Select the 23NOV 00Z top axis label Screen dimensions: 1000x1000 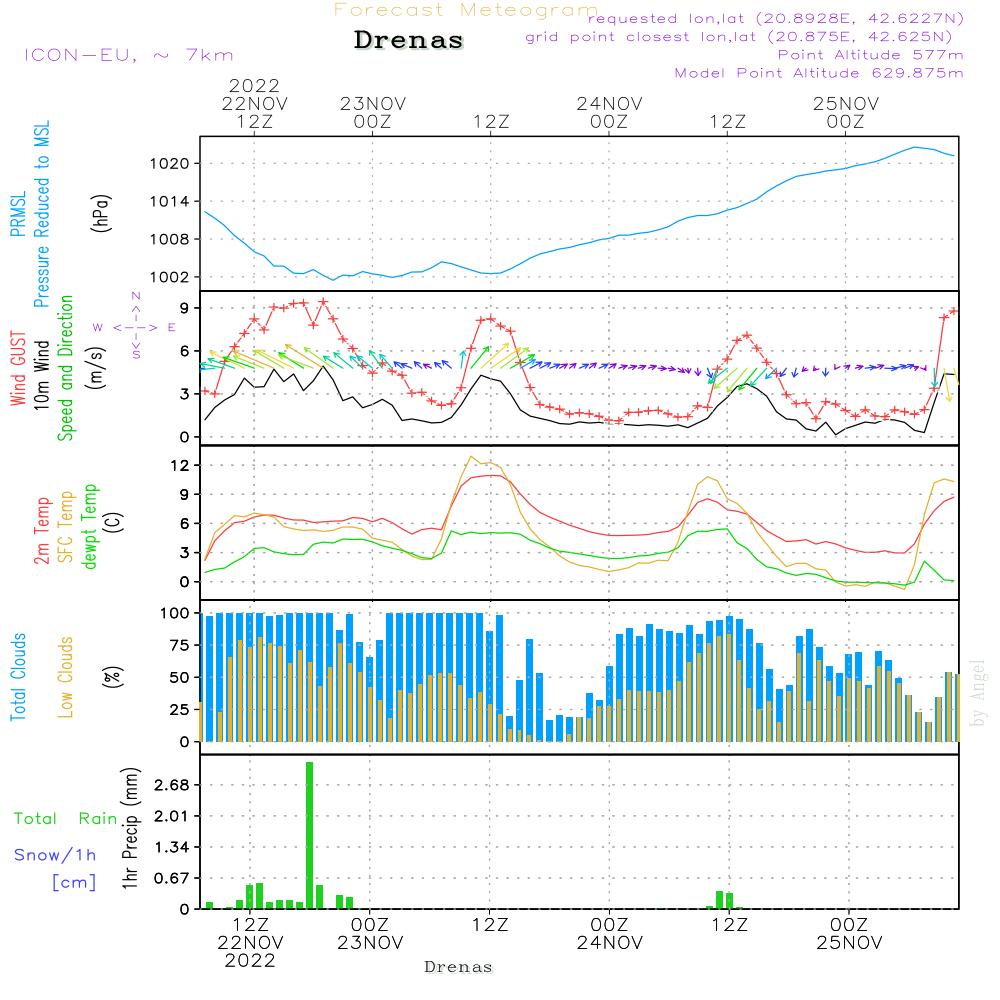click(372, 112)
